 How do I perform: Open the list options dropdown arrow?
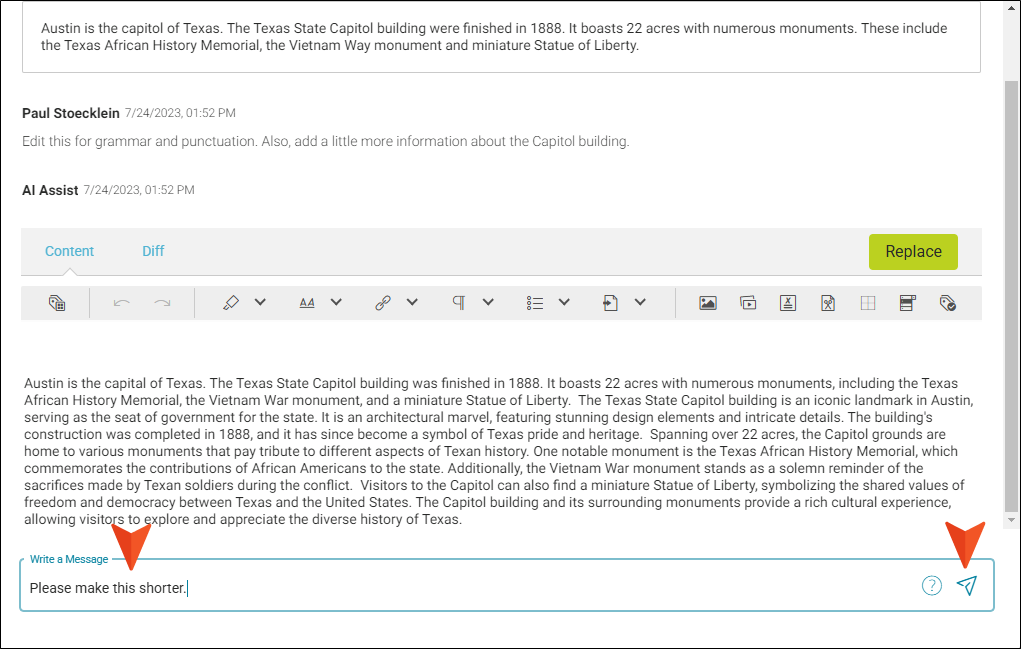pos(565,302)
